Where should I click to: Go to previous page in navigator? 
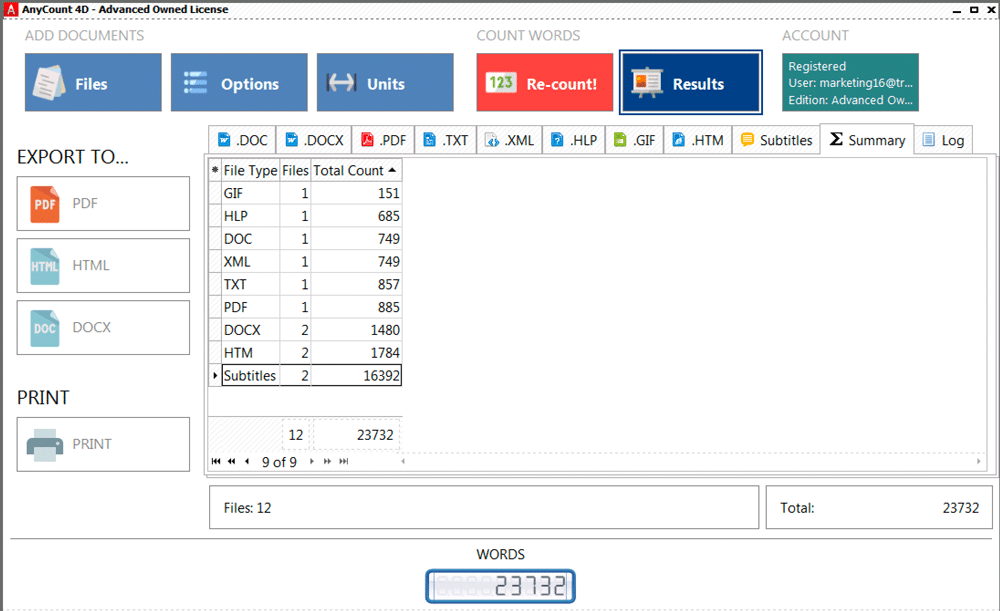coord(232,461)
